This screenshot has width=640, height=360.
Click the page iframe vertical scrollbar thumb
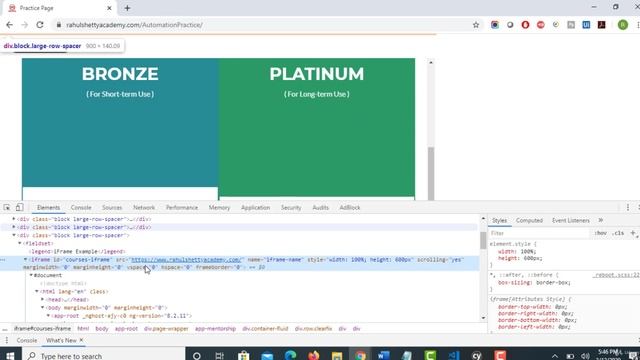(x=431, y=173)
